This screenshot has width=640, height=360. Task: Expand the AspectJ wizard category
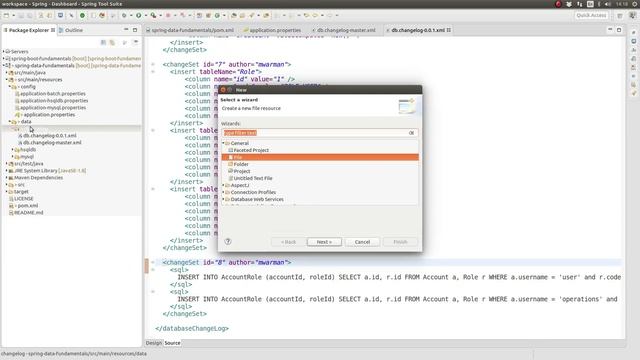point(224,185)
